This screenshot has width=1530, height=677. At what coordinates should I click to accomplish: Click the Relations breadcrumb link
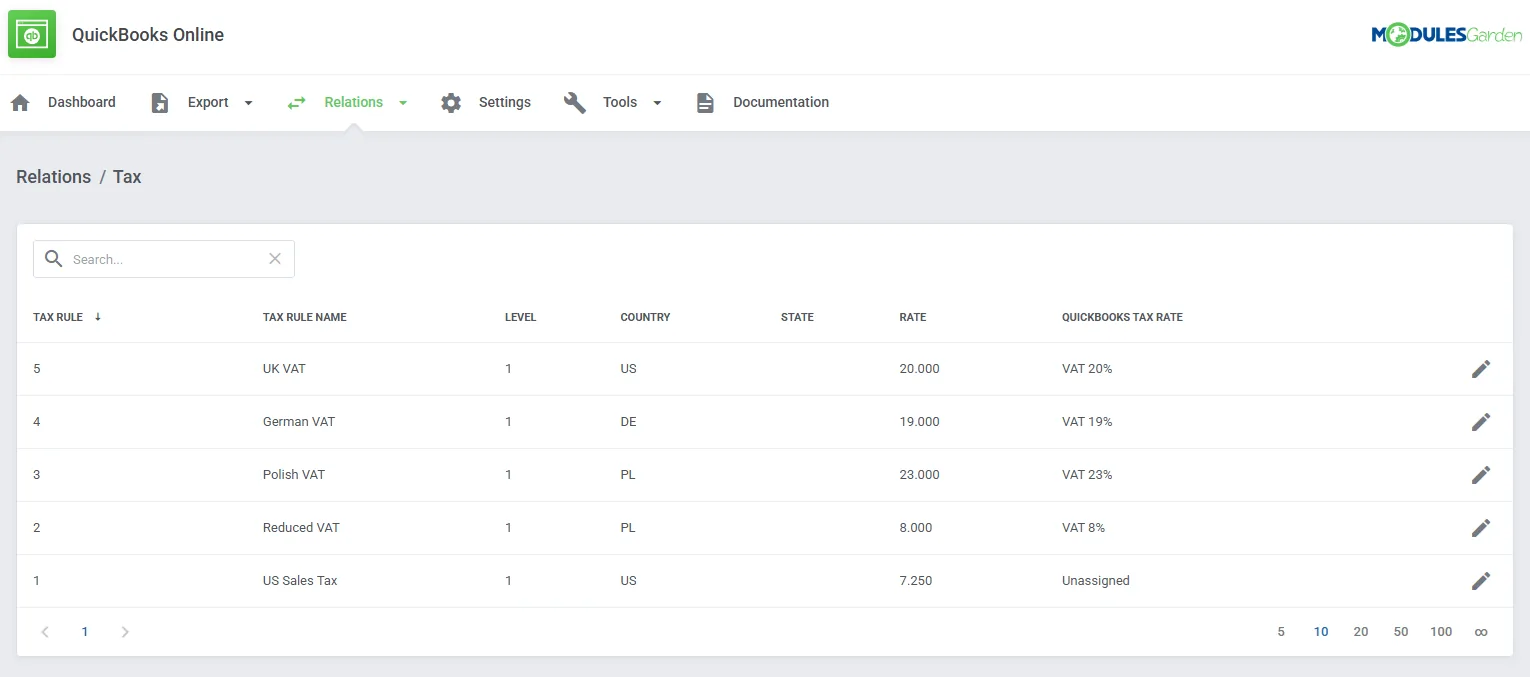click(x=54, y=177)
